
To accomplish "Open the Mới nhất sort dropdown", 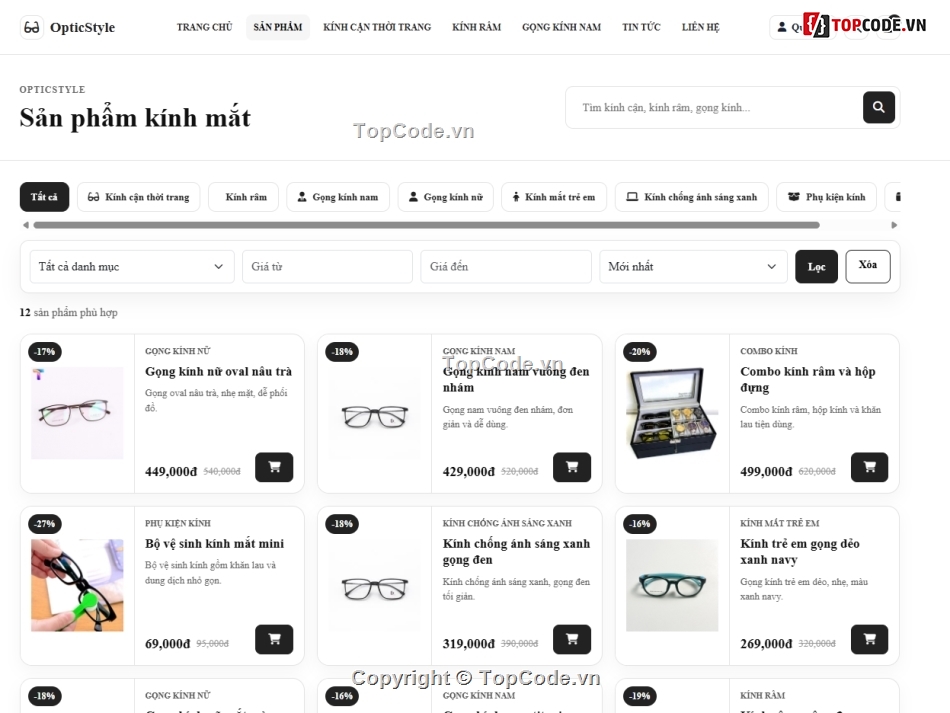I will pyautogui.click(x=693, y=267).
